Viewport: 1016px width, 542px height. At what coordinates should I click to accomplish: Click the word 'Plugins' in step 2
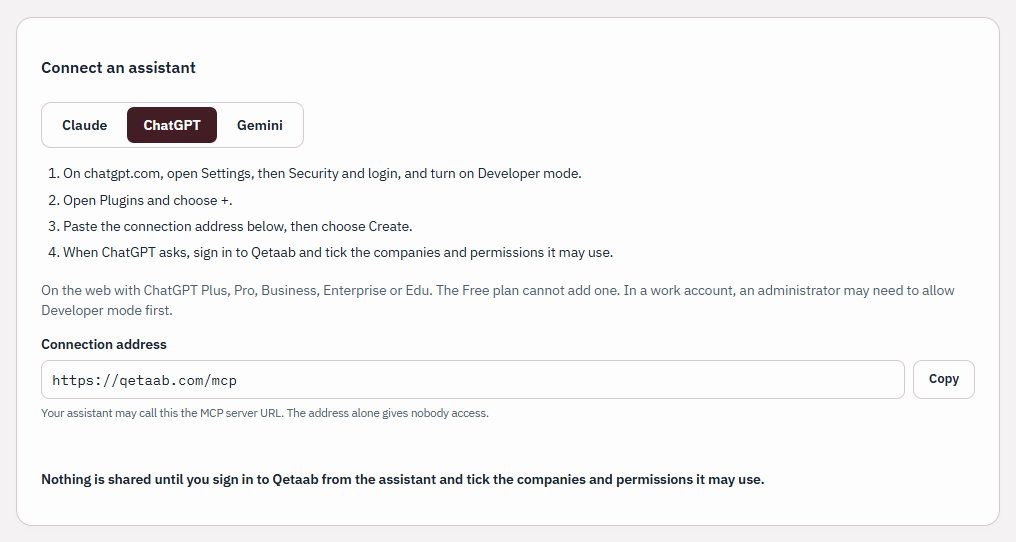tap(121, 200)
